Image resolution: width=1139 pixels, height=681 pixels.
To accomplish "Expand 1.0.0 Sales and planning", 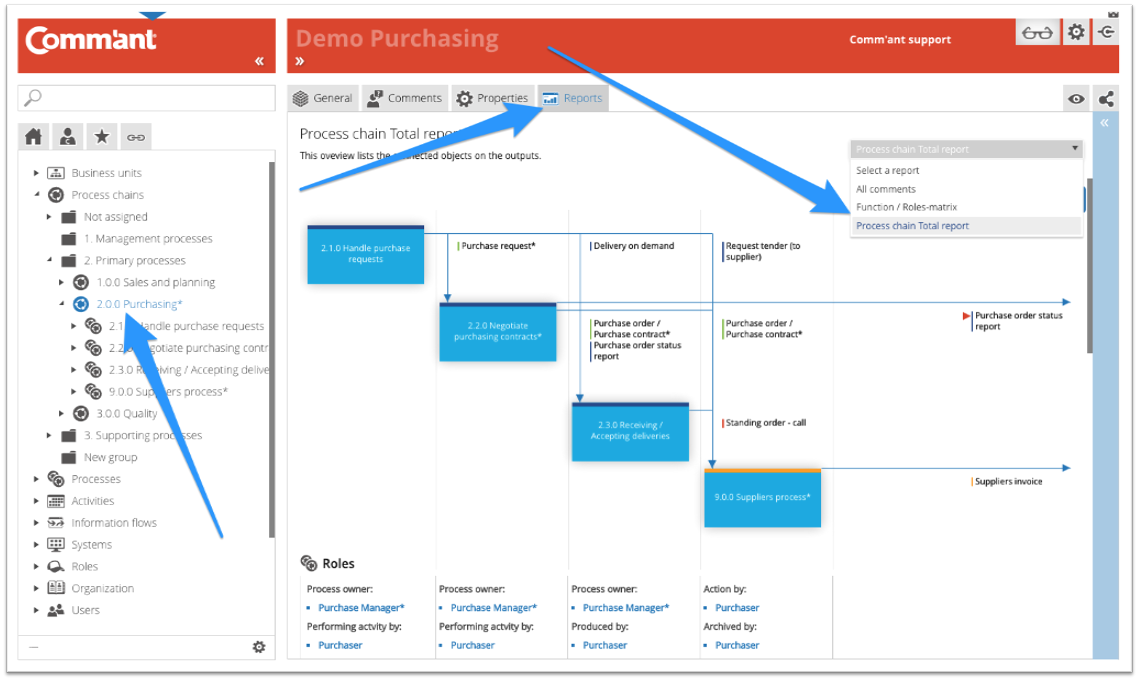I will 62,282.
